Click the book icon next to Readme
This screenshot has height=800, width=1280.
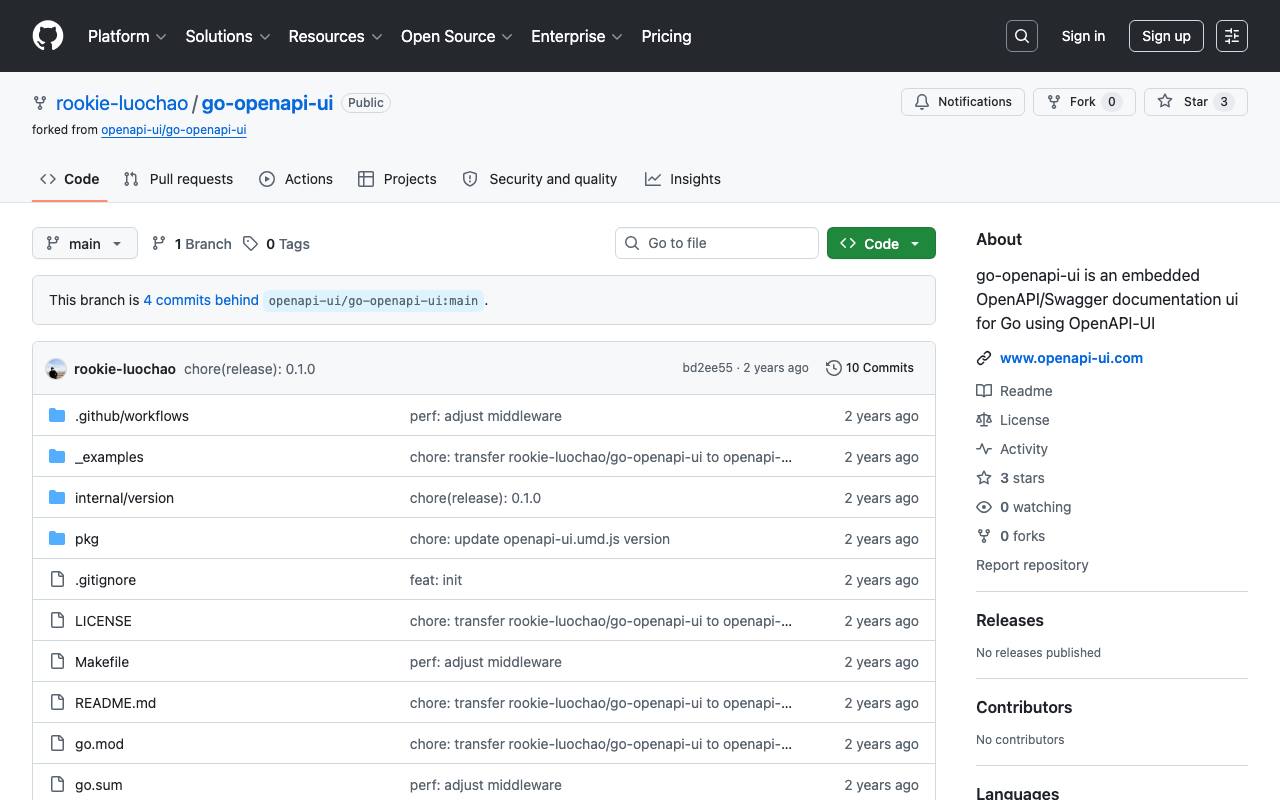click(984, 391)
